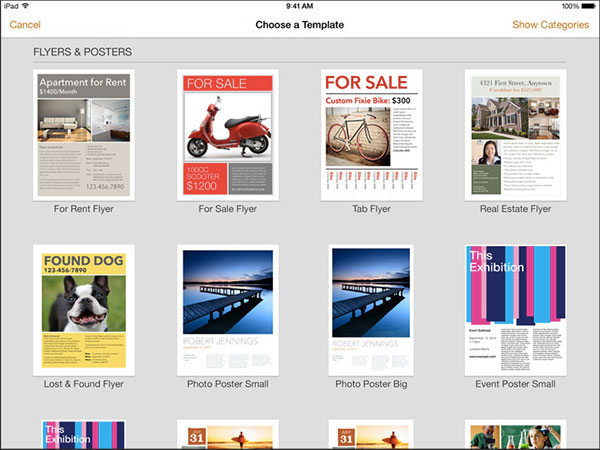Click the 'Real Estate Flyer' label
The width and height of the screenshot is (600, 450).
tap(515, 209)
